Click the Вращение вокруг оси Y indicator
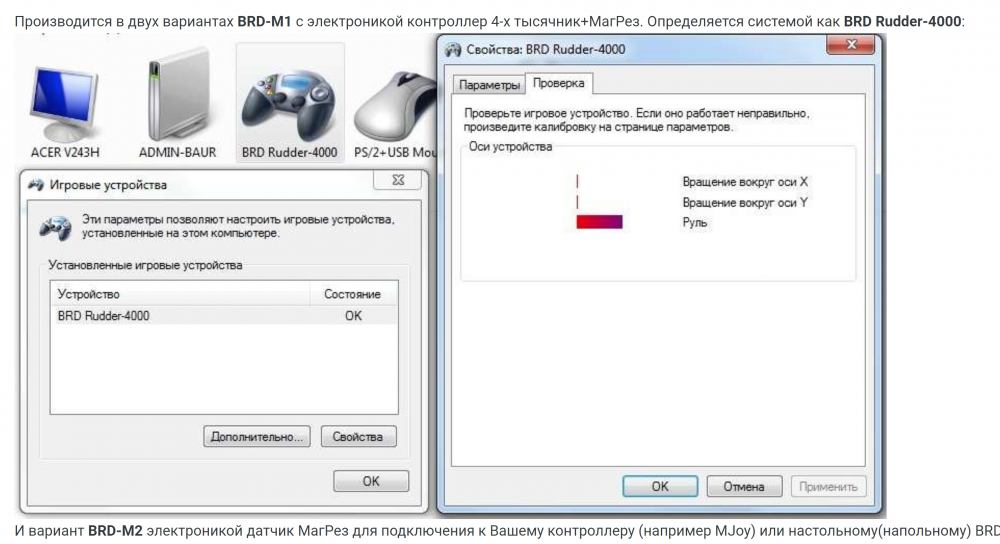This screenshot has width=1000, height=544. click(x=577, y=202)
